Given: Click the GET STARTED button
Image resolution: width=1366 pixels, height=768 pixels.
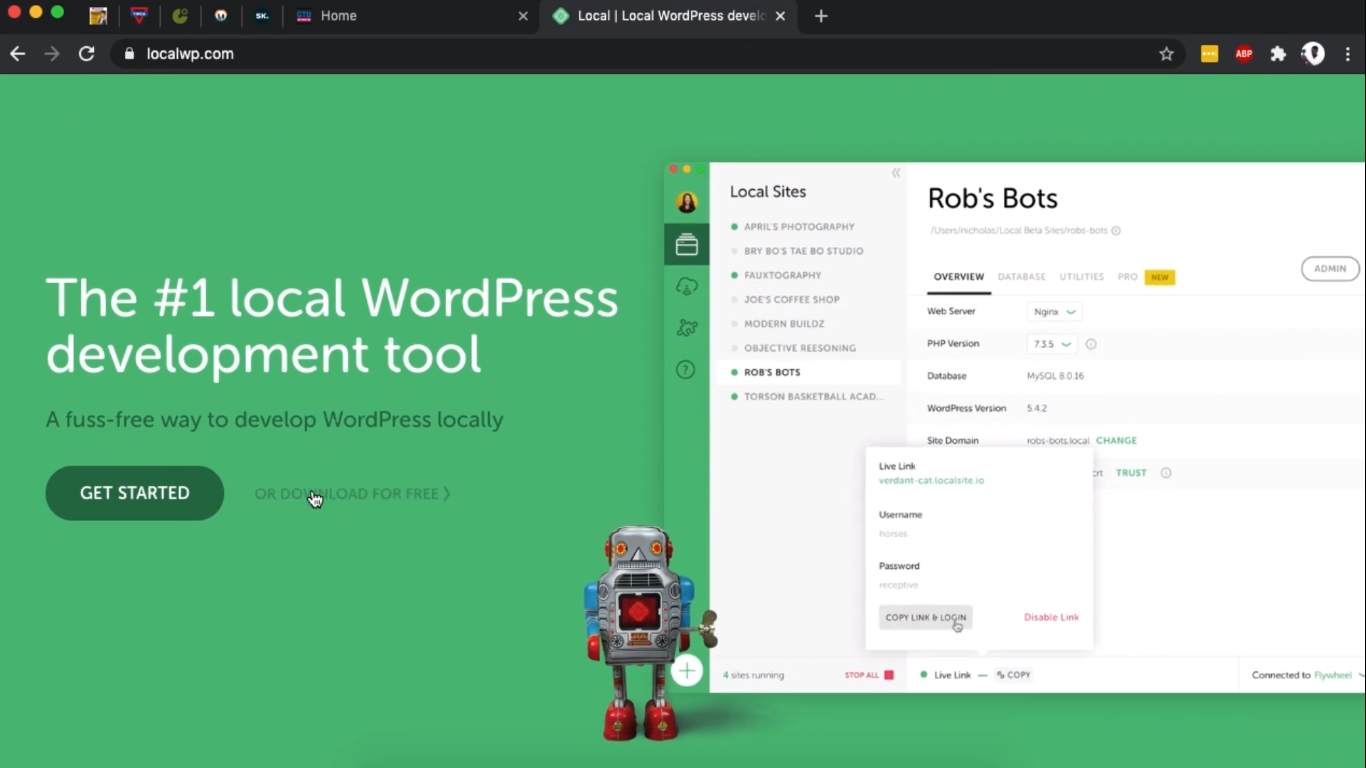Looking at the screenshot, I should coord(135,493).
